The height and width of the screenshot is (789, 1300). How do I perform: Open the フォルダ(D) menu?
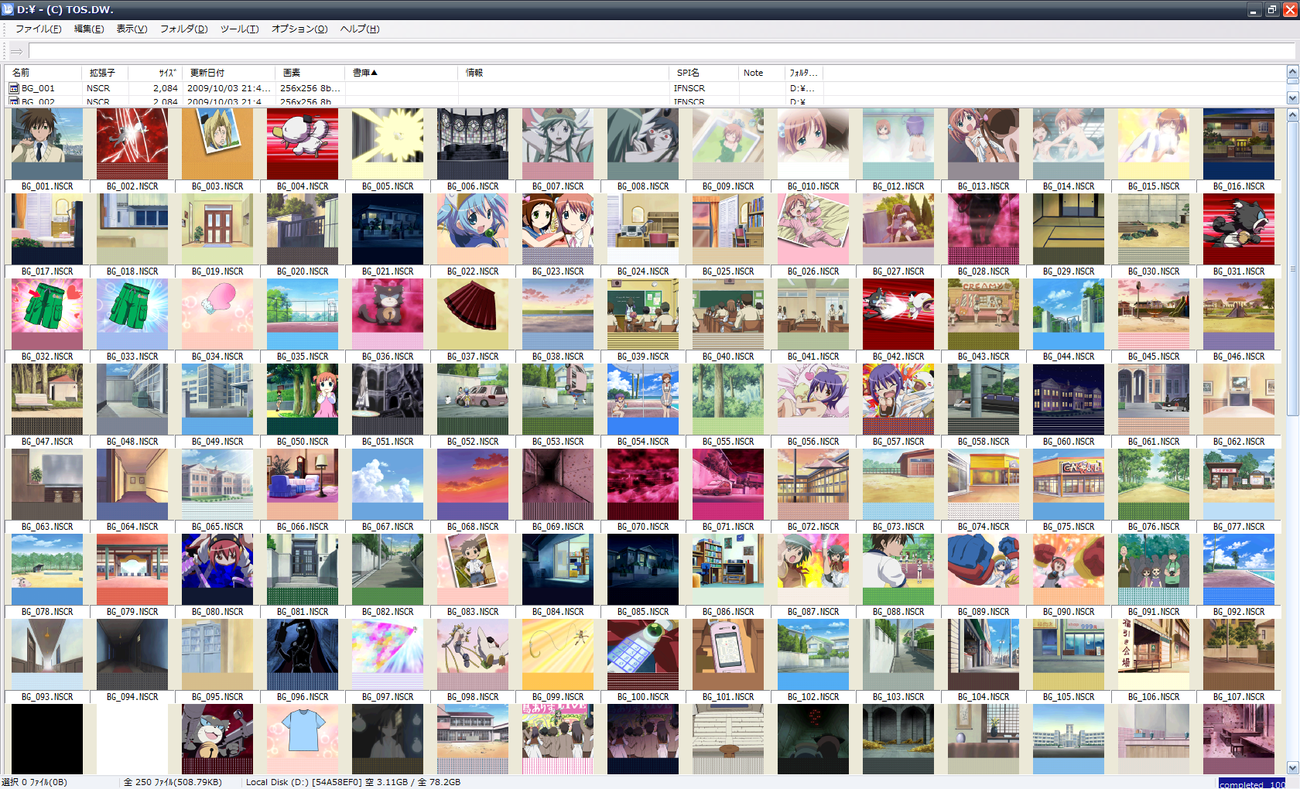(x=183, y=29)
